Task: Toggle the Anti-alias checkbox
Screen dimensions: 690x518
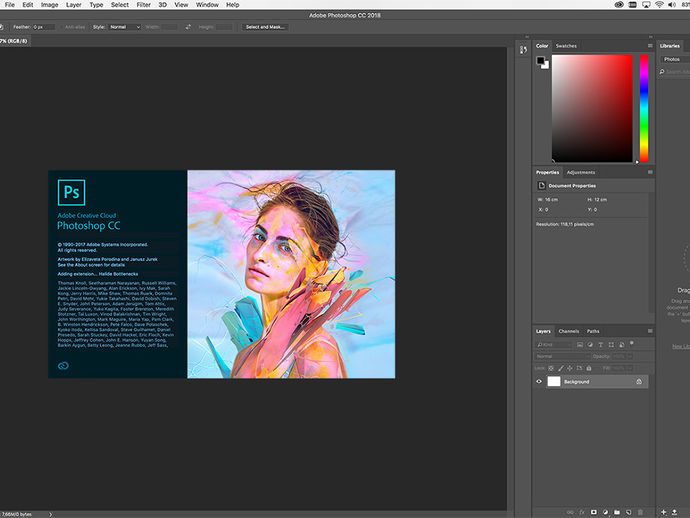Action: [74, 27]
